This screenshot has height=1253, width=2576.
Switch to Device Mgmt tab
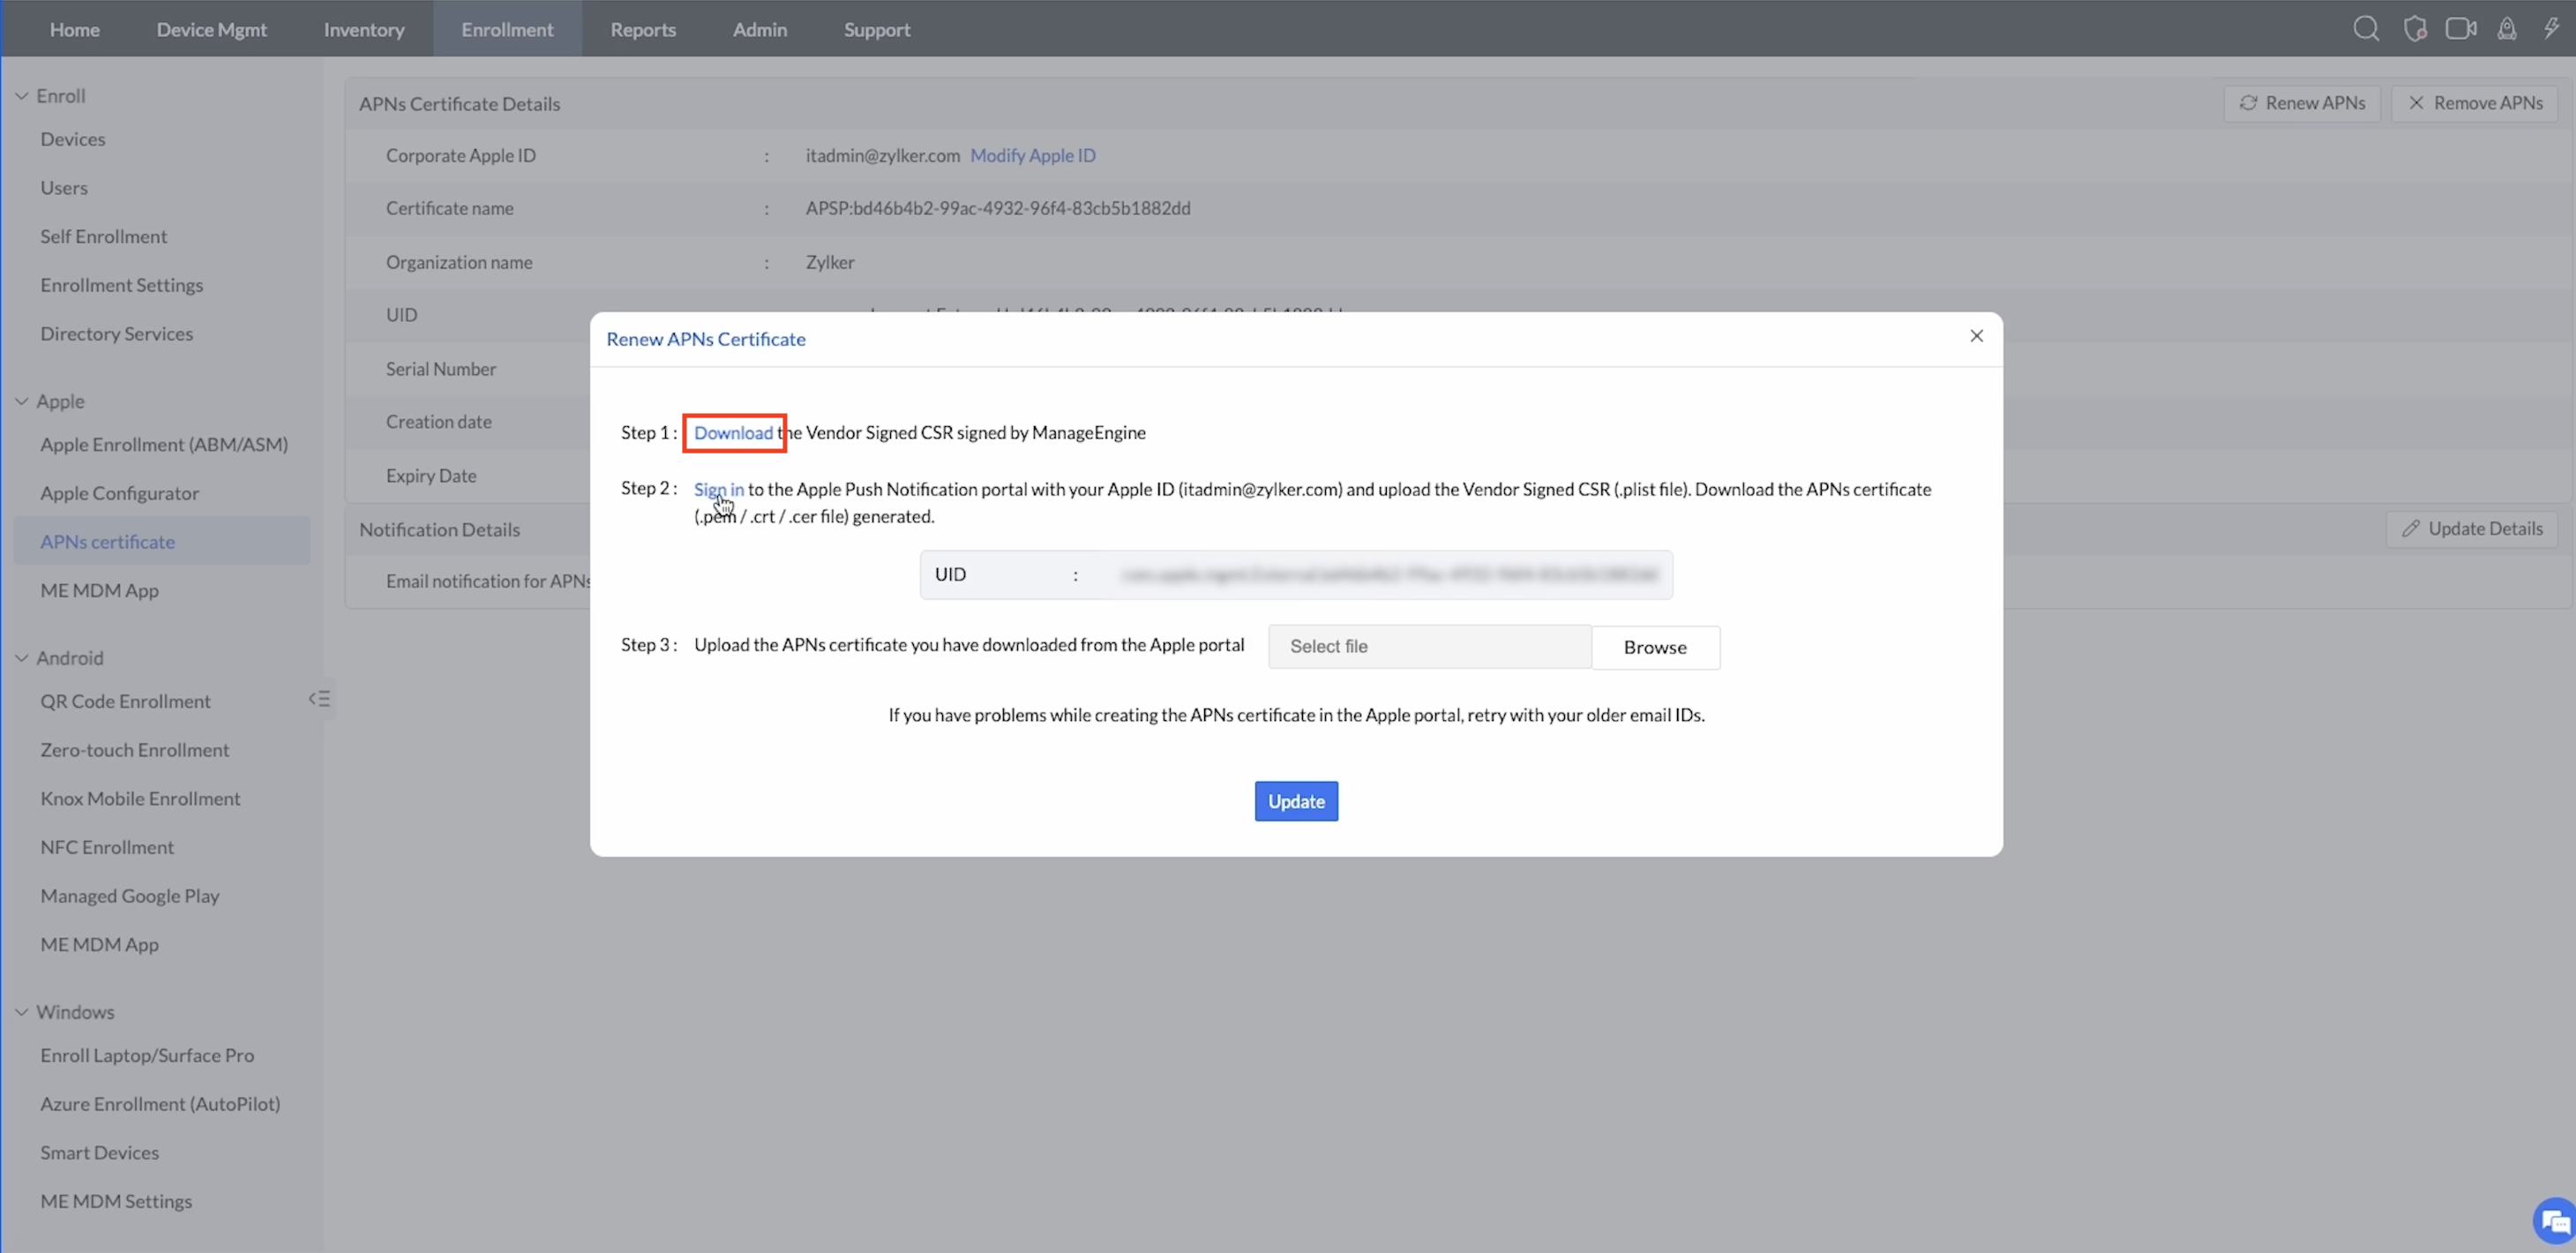[211, 29]
